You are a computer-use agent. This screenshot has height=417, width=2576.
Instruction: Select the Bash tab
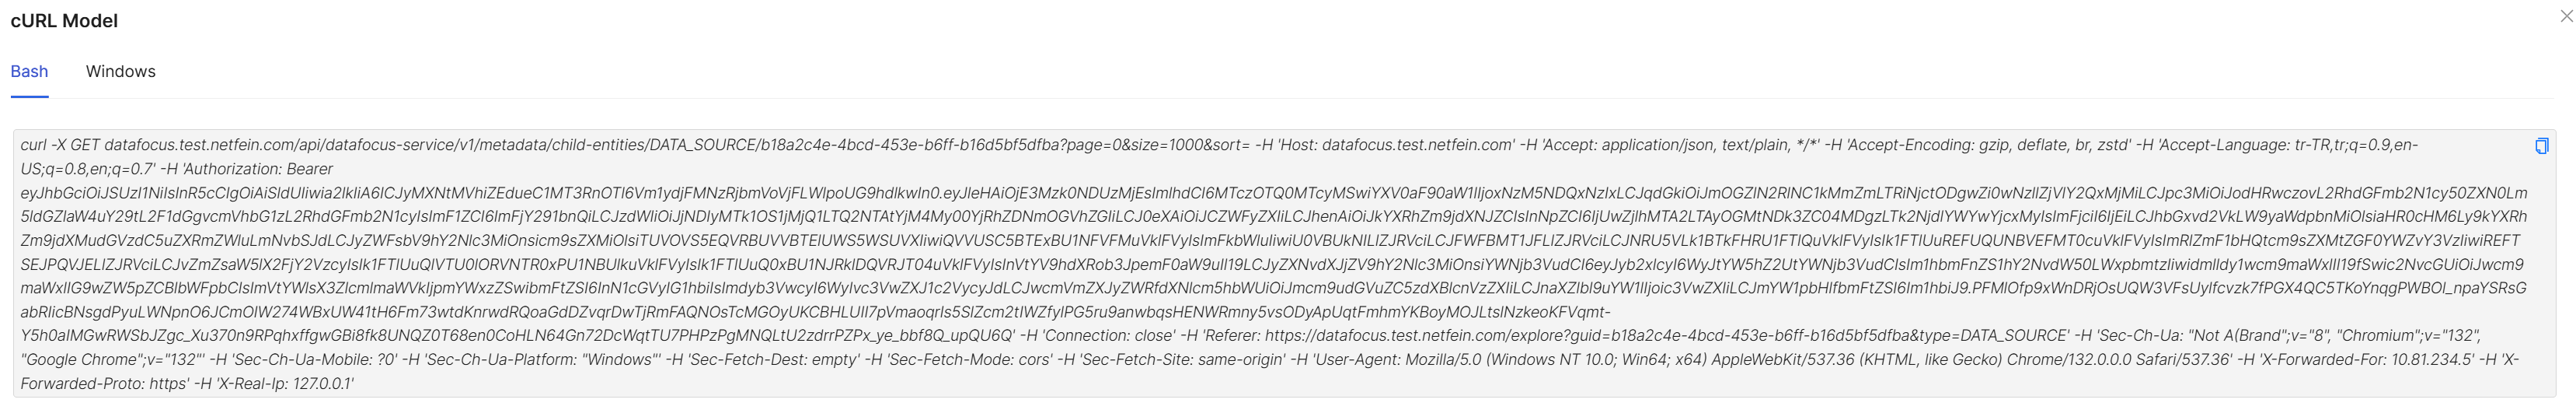click(29, 72)
